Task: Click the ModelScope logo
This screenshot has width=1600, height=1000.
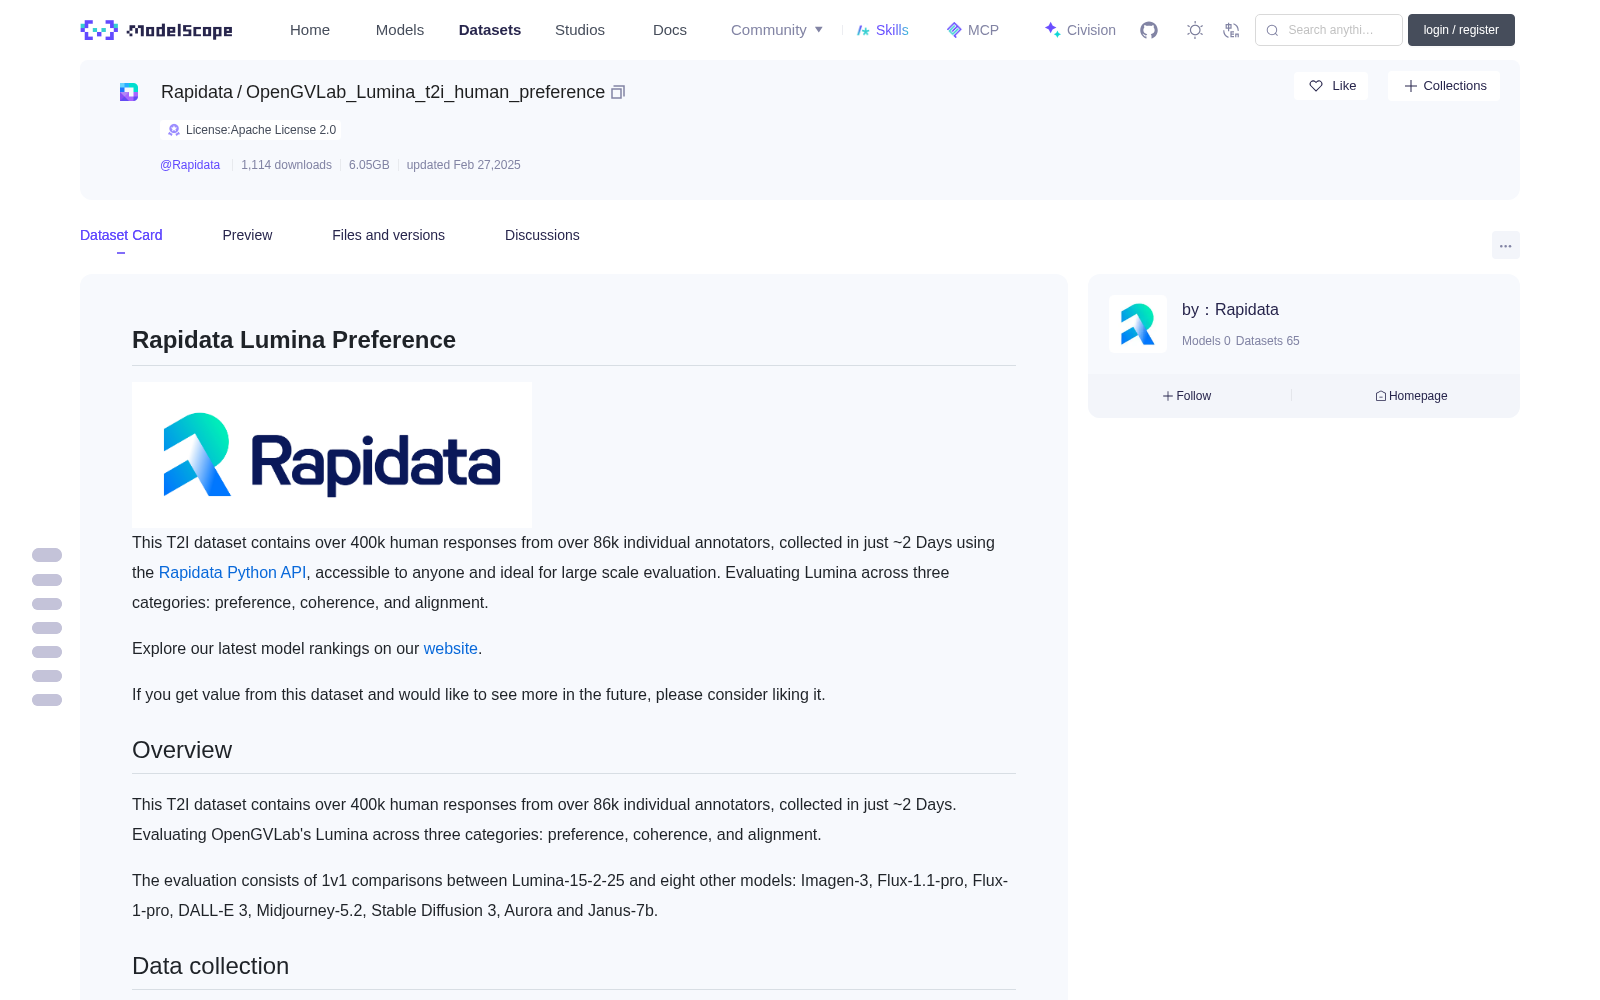Action: (157, 30)
